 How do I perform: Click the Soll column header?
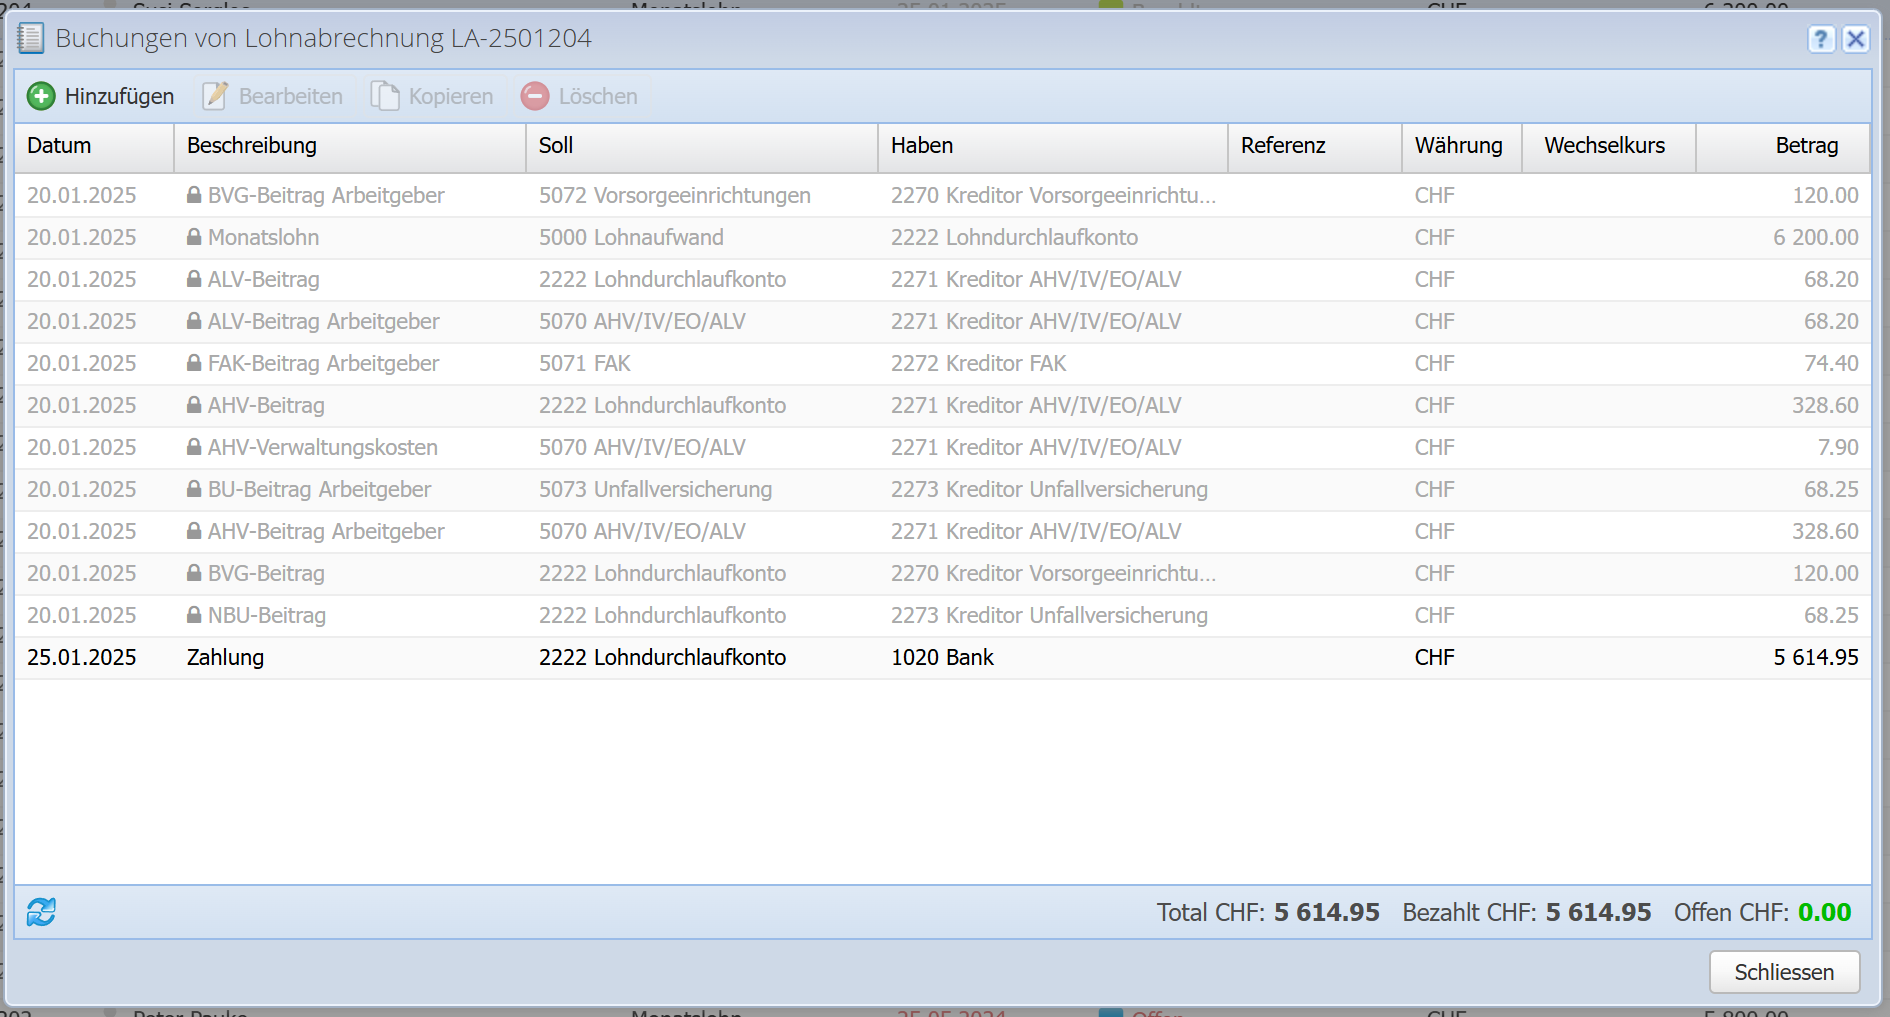(x=556, y=146)
